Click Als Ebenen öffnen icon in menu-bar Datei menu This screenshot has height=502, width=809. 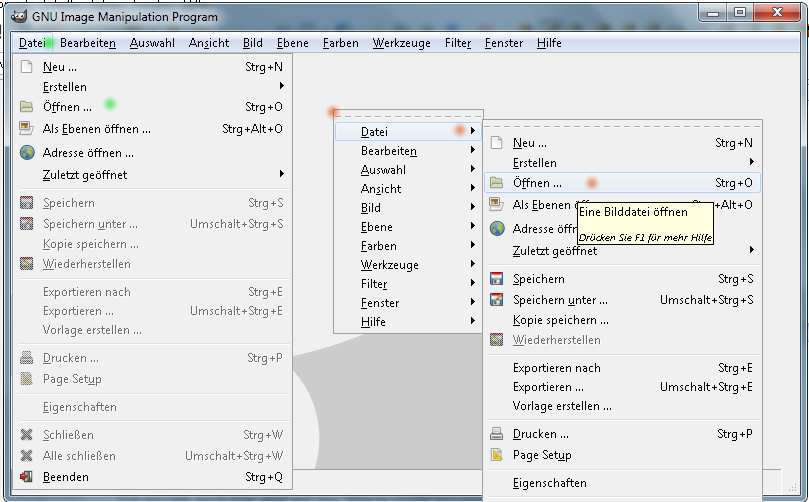point(27,128)
